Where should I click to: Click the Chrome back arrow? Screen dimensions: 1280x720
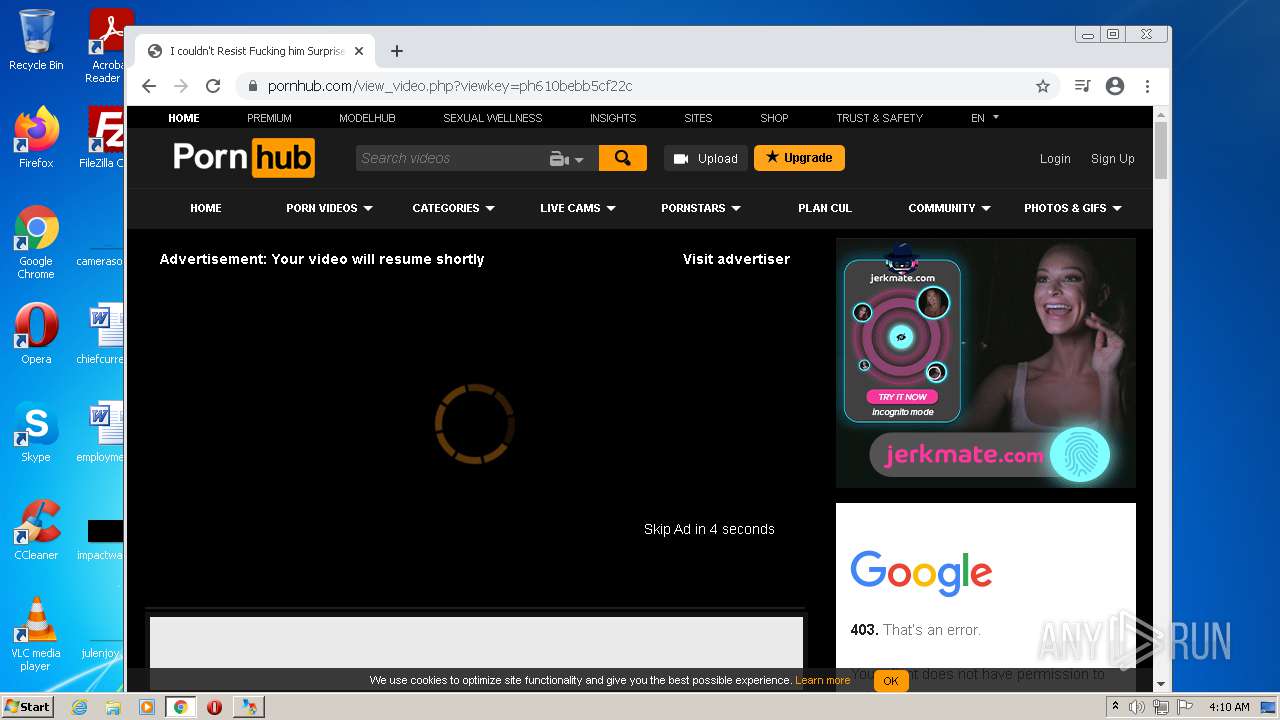(x=149, y=86)
